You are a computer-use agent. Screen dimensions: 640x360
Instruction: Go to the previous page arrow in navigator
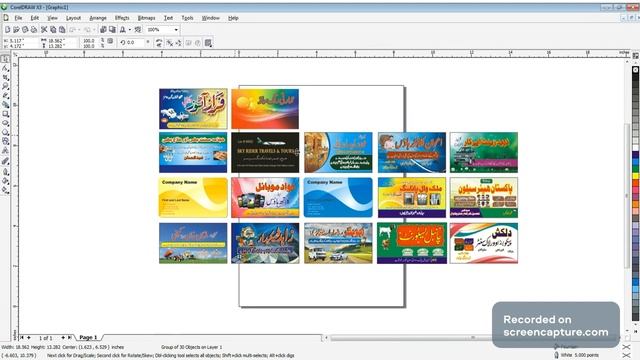pos(29,338)
